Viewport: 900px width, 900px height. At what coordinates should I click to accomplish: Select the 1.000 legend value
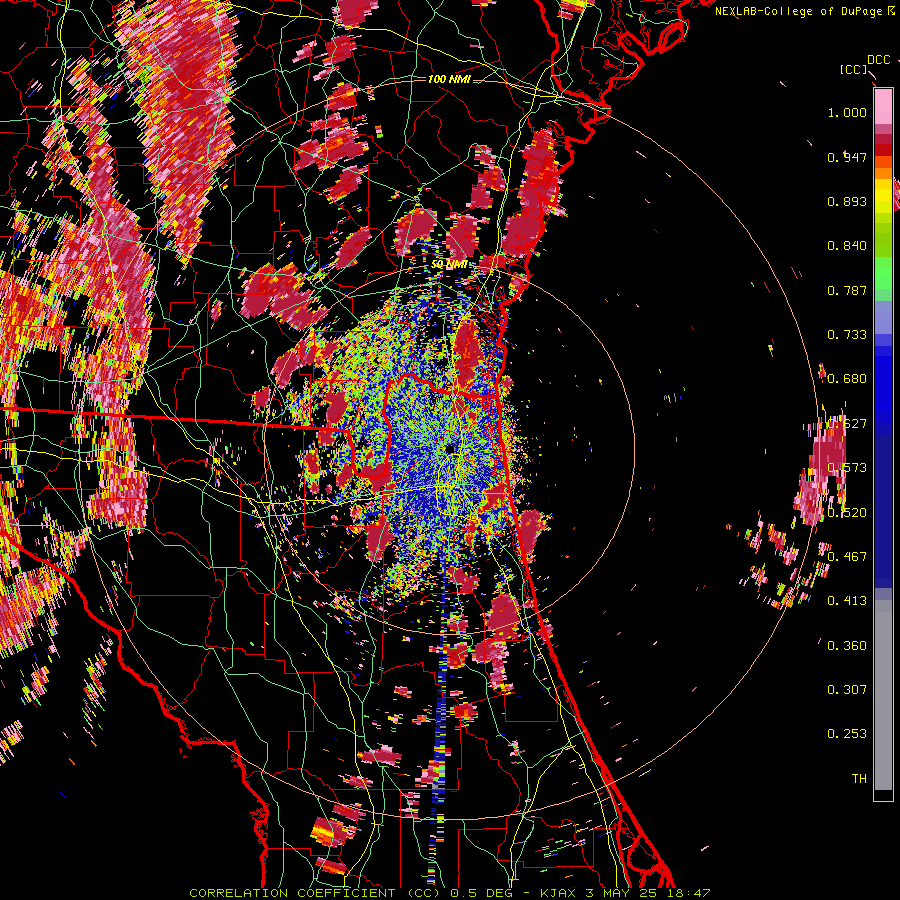click(847, 112)
